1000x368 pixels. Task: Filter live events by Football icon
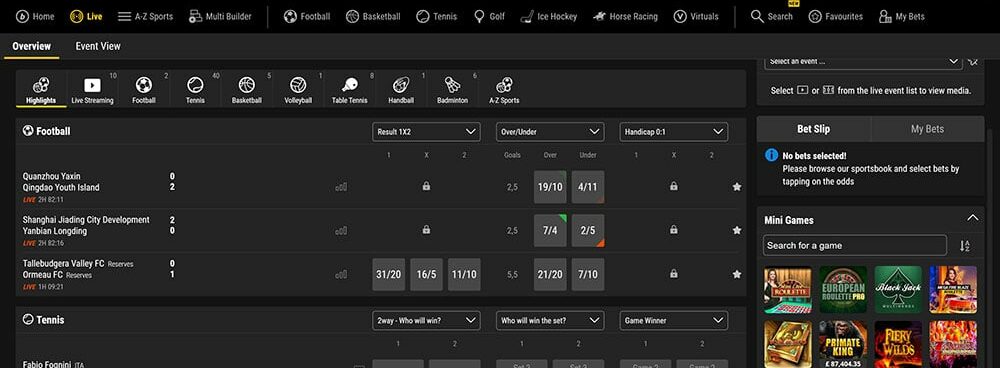[143, 90]
